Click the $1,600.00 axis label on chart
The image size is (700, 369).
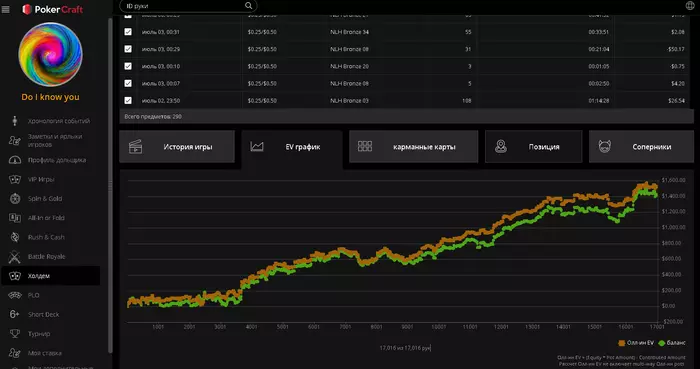[x=673, y=180]
